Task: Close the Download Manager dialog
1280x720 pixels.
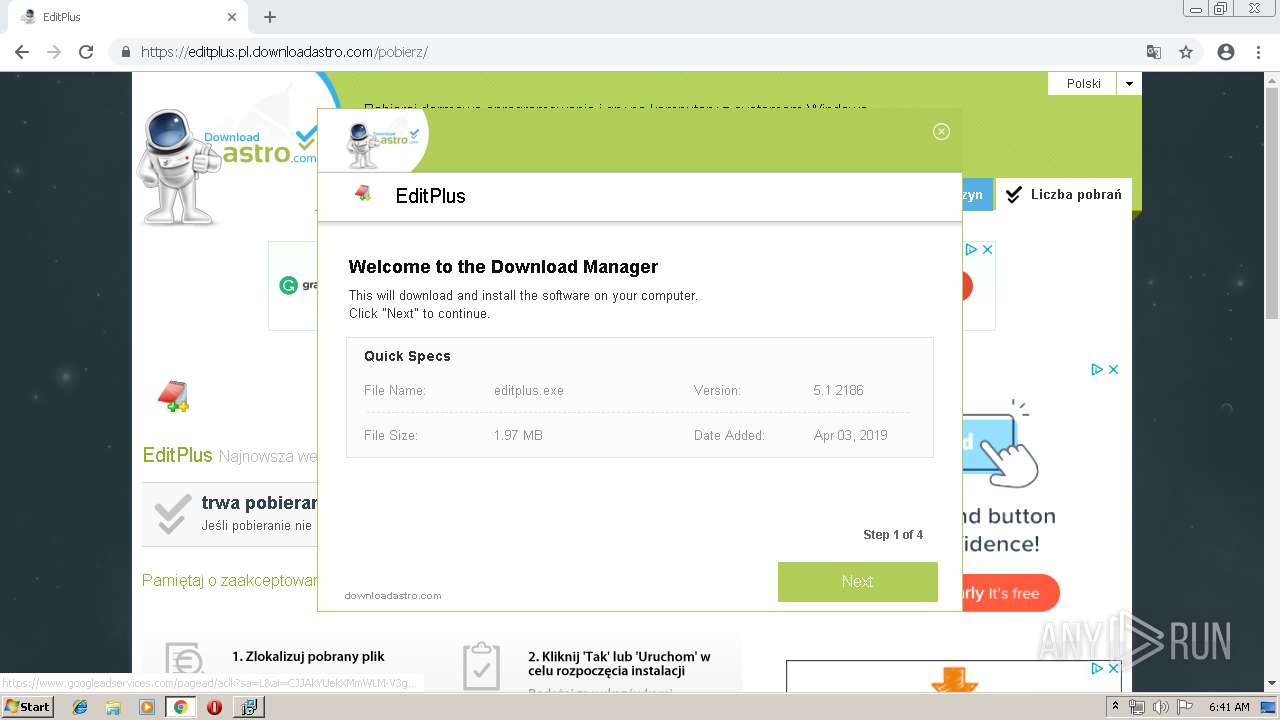Action: [x=941, y=131]
